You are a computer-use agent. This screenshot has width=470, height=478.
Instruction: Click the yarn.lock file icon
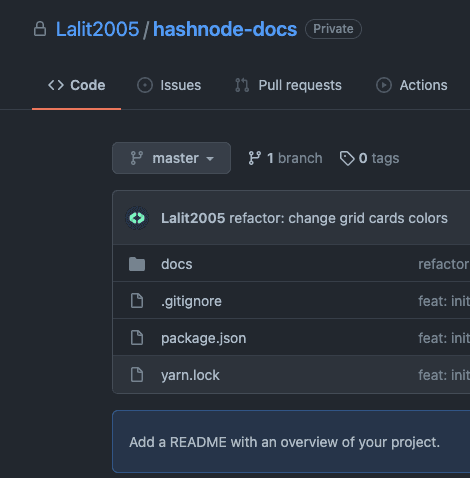137,375
